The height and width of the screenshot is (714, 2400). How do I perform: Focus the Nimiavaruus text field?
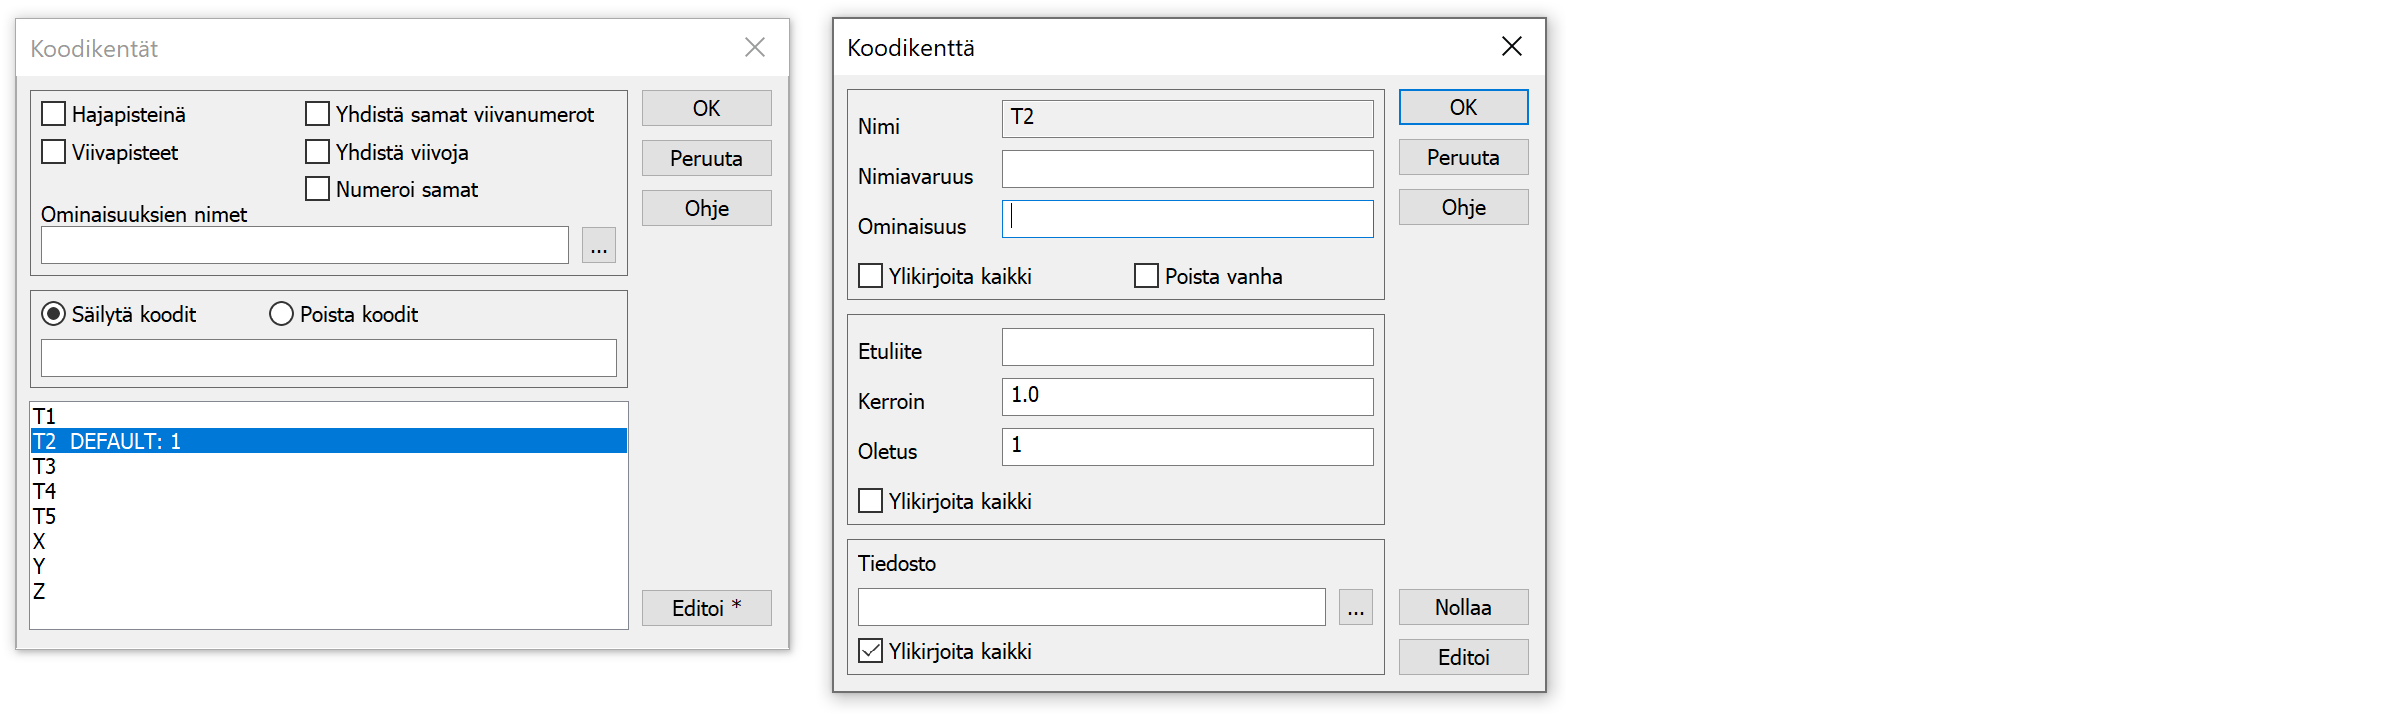coord(1187,169)
